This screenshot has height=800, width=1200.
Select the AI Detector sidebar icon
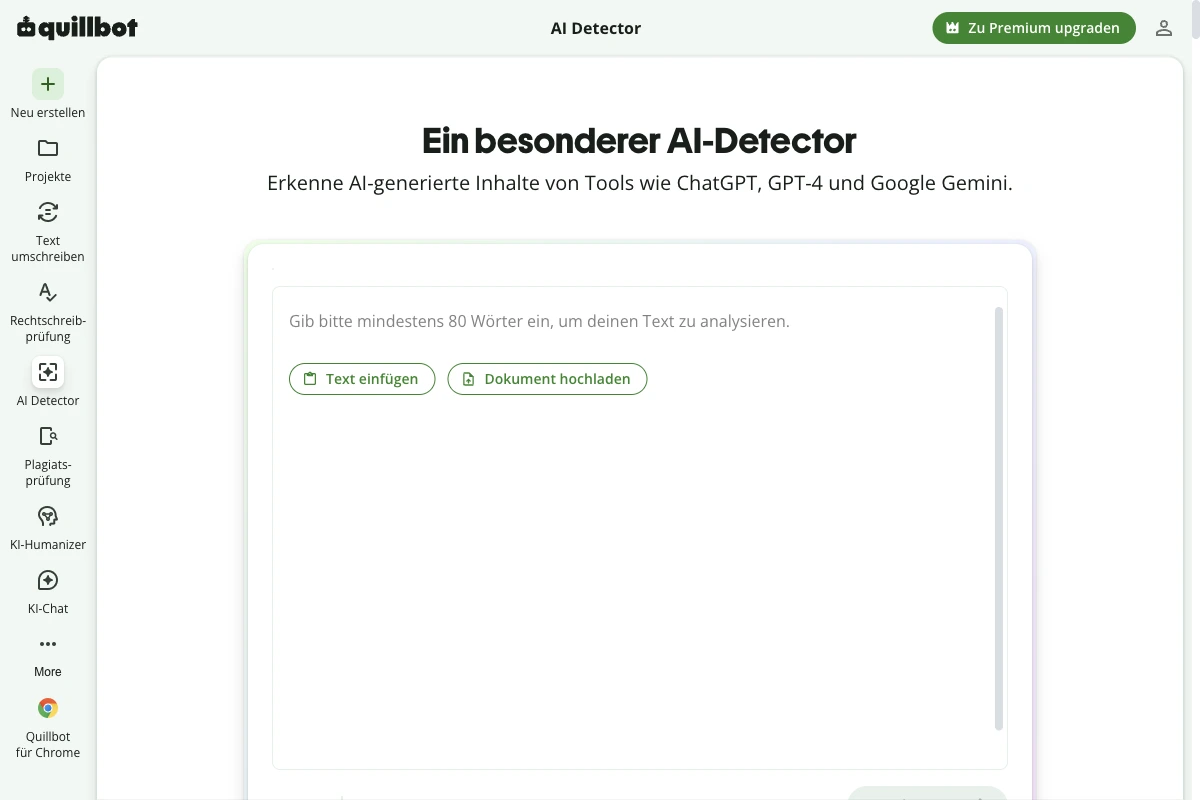pos(48,372)
